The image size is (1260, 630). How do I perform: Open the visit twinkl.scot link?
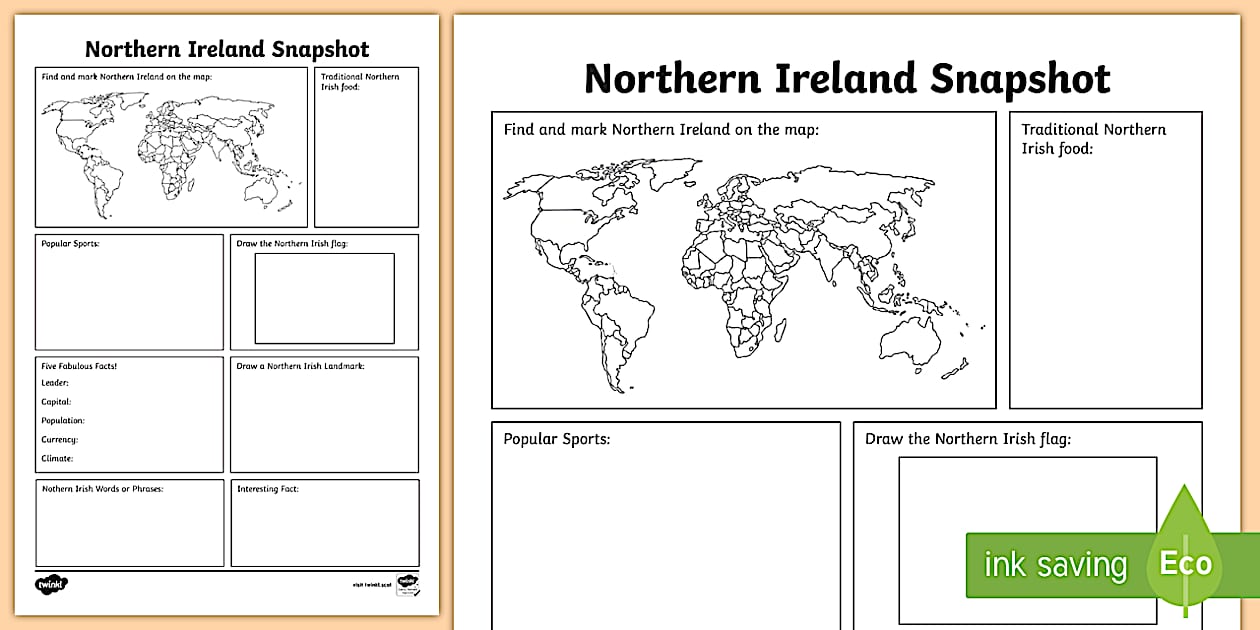(372, 586)
